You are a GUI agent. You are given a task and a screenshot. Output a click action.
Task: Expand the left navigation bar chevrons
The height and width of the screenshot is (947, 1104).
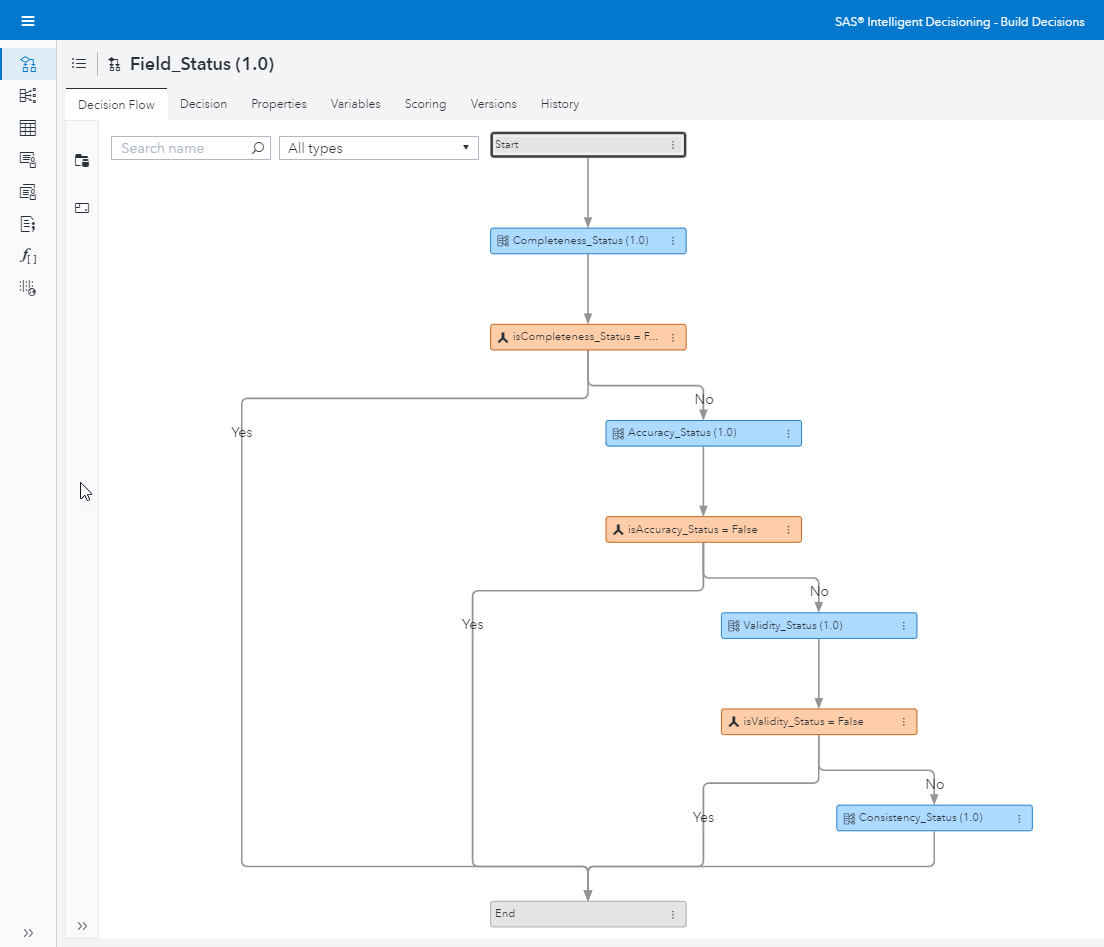coord(28,932)
